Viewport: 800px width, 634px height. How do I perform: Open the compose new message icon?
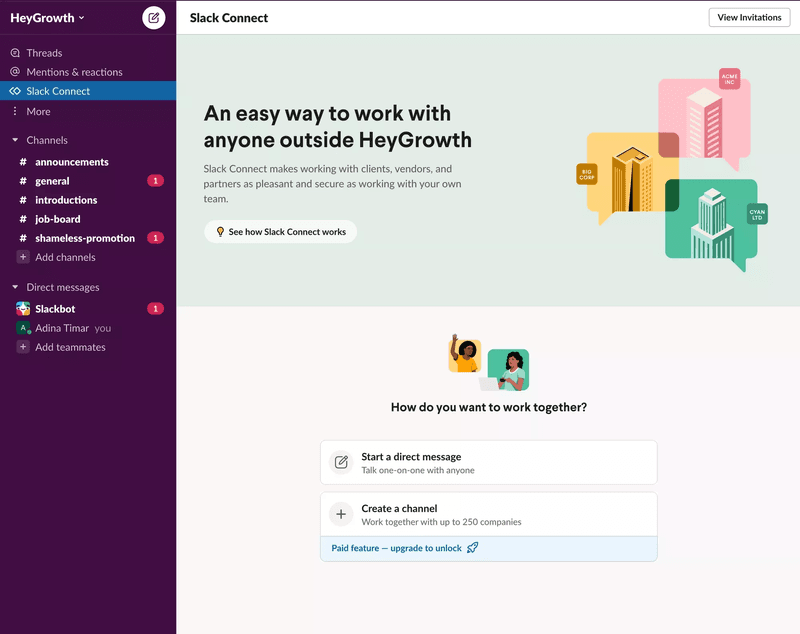point(153,17)
